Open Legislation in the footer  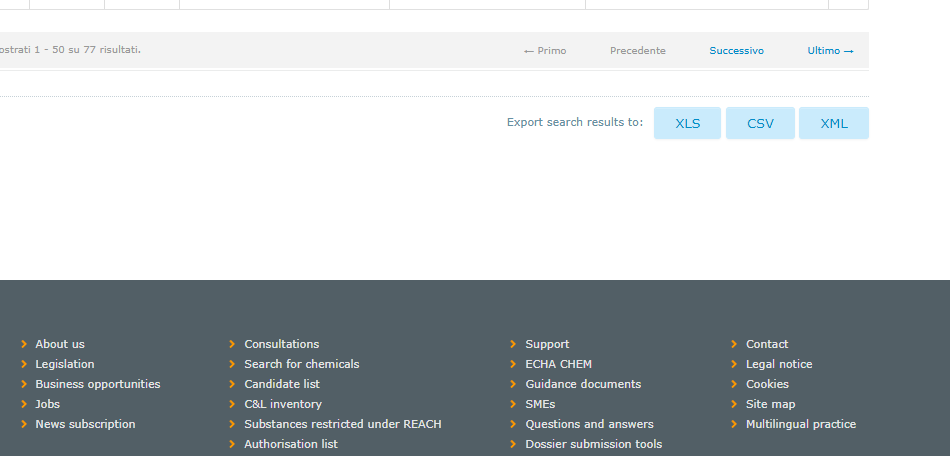pos(65,364)
